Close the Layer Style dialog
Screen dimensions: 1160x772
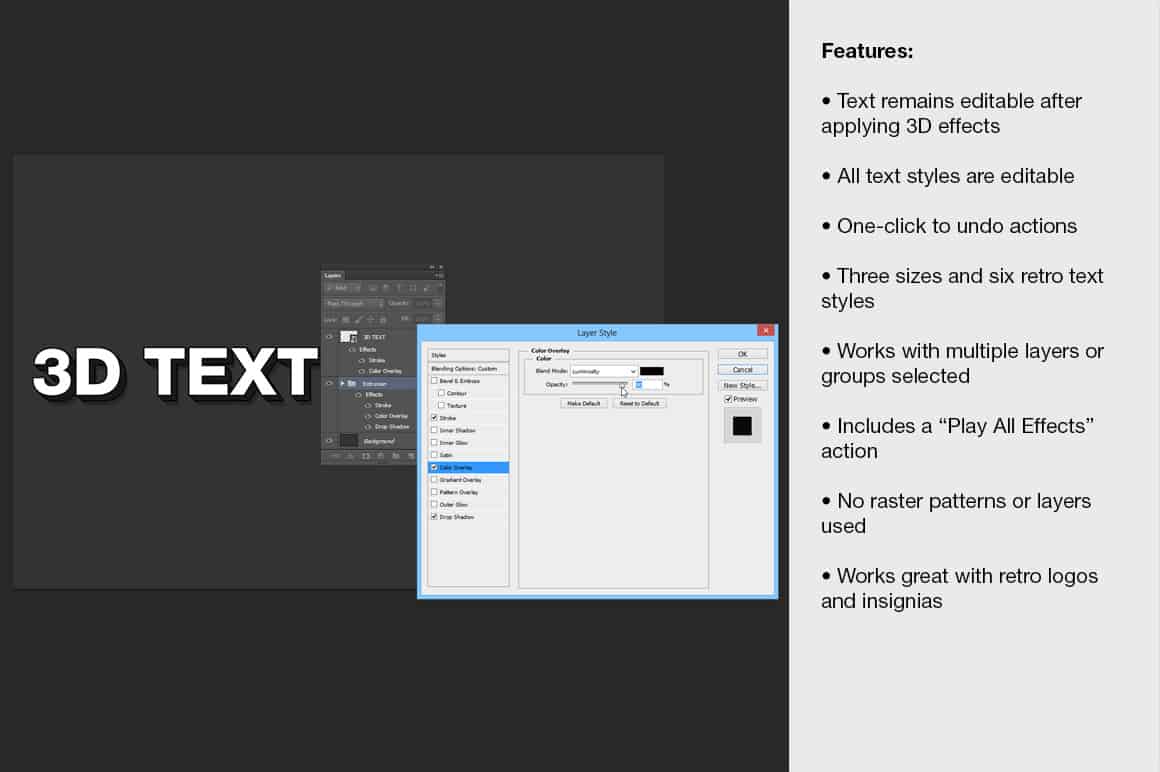click(766, 331)
